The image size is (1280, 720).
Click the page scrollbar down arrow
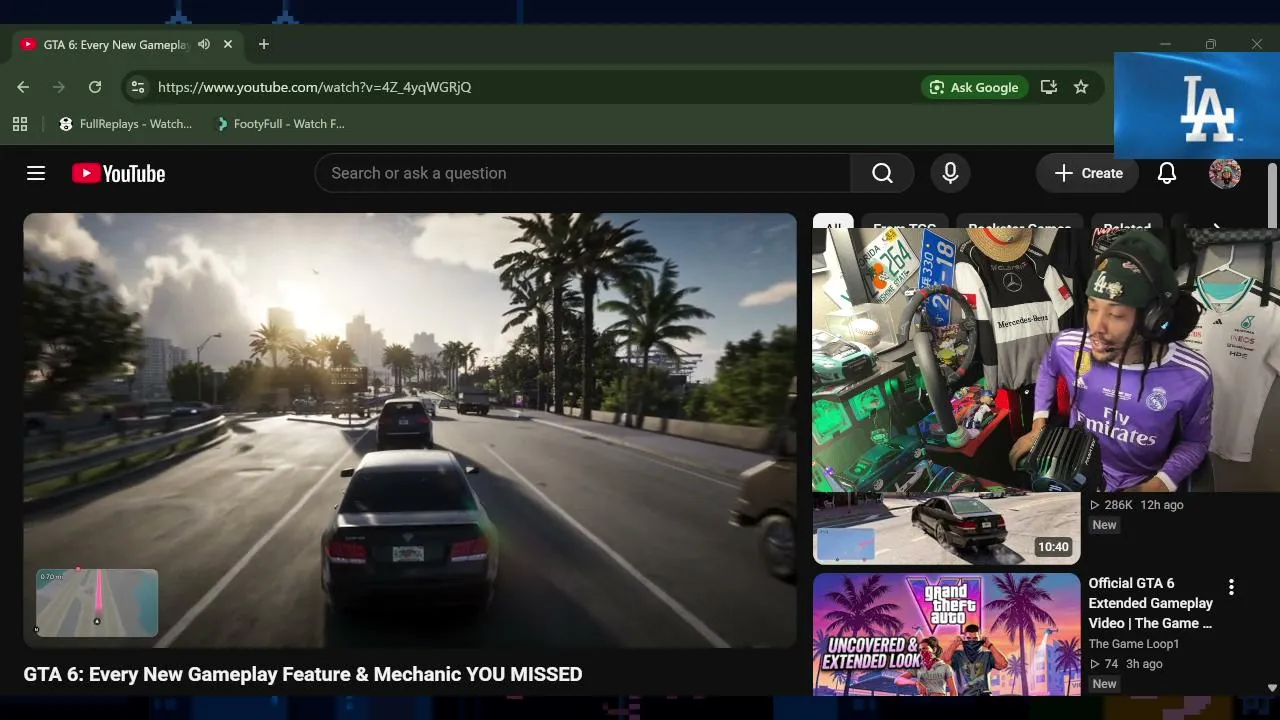tap(1272, 688)
